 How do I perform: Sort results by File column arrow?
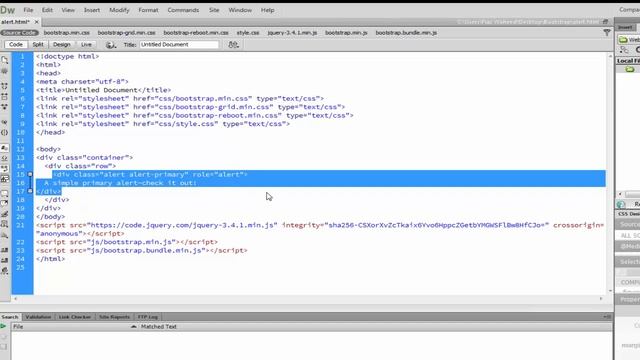[133, 327]
